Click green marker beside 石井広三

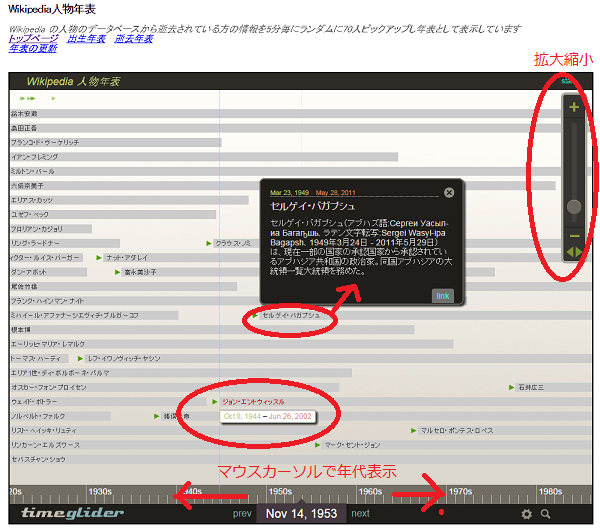click(511, 388)
